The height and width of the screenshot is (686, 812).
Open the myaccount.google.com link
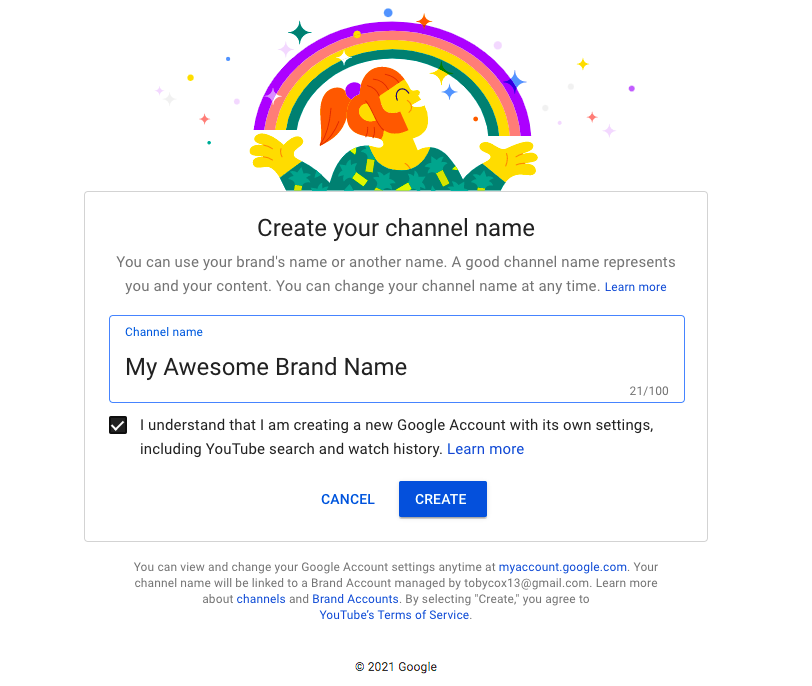click(x=562, y=567)
